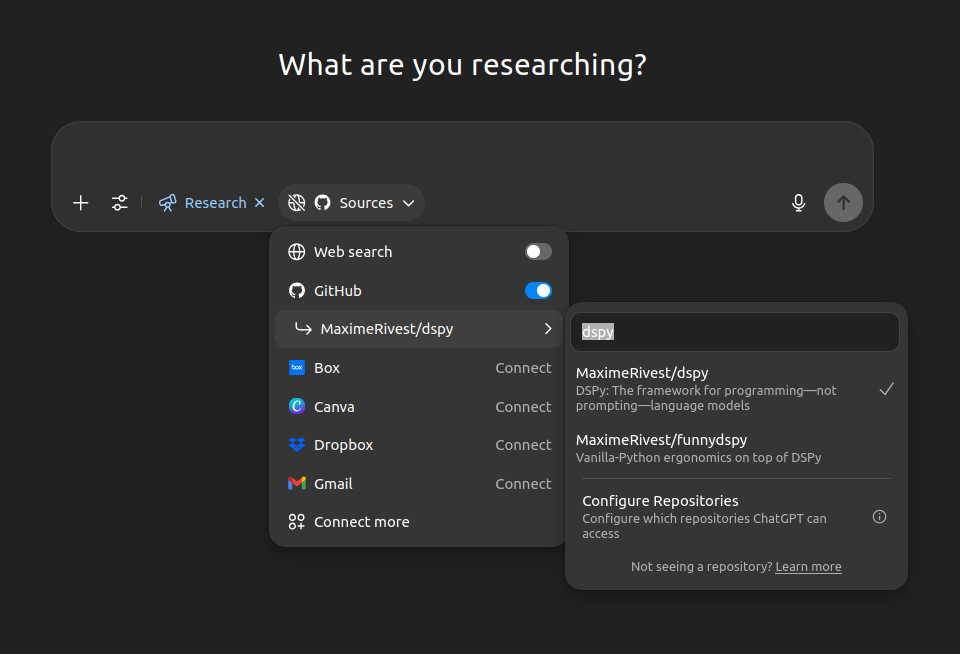Click the Sources label text

(366, 203)
